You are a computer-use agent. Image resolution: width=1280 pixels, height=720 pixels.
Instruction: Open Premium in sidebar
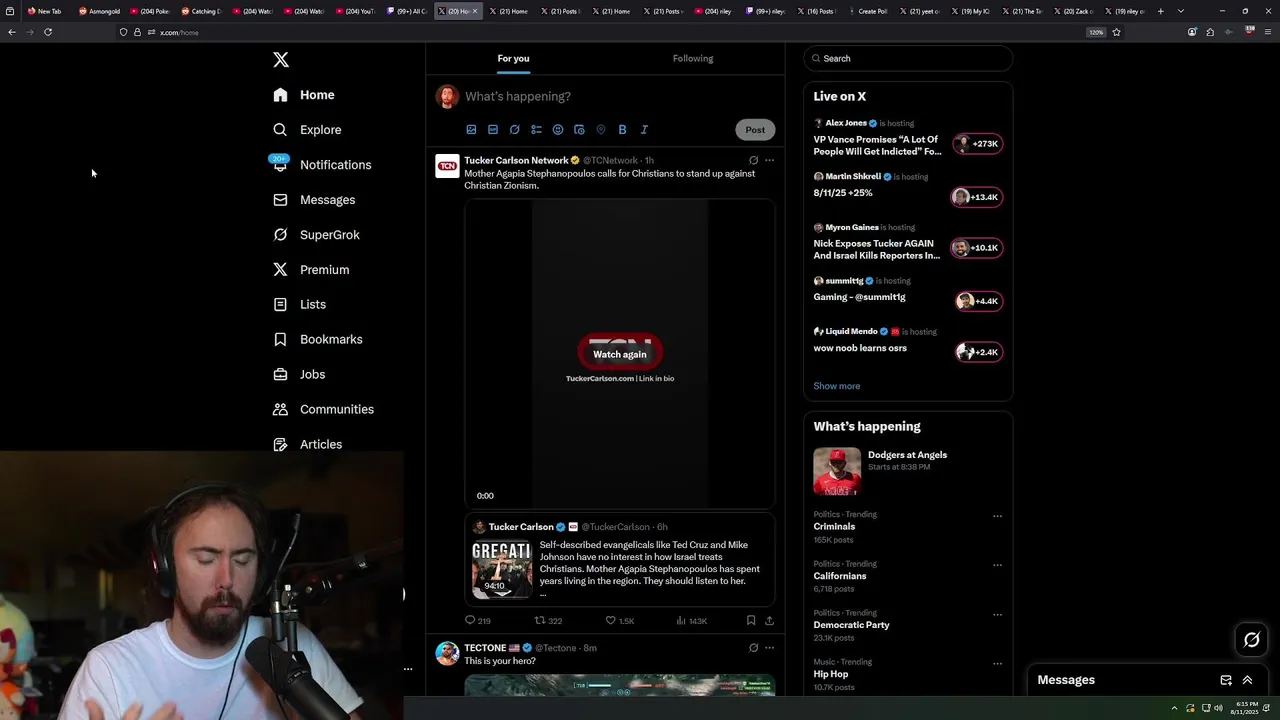point(311,270)
